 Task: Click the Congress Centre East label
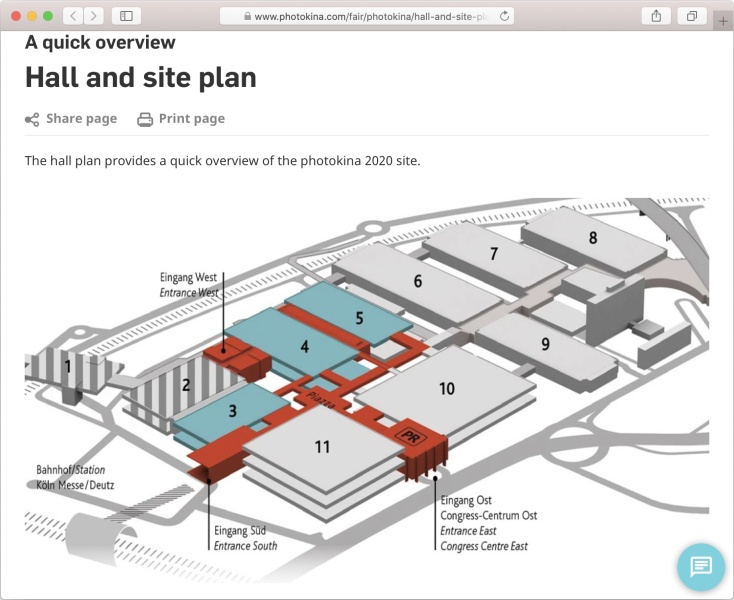pyautogui.click(x=484, y=547)
